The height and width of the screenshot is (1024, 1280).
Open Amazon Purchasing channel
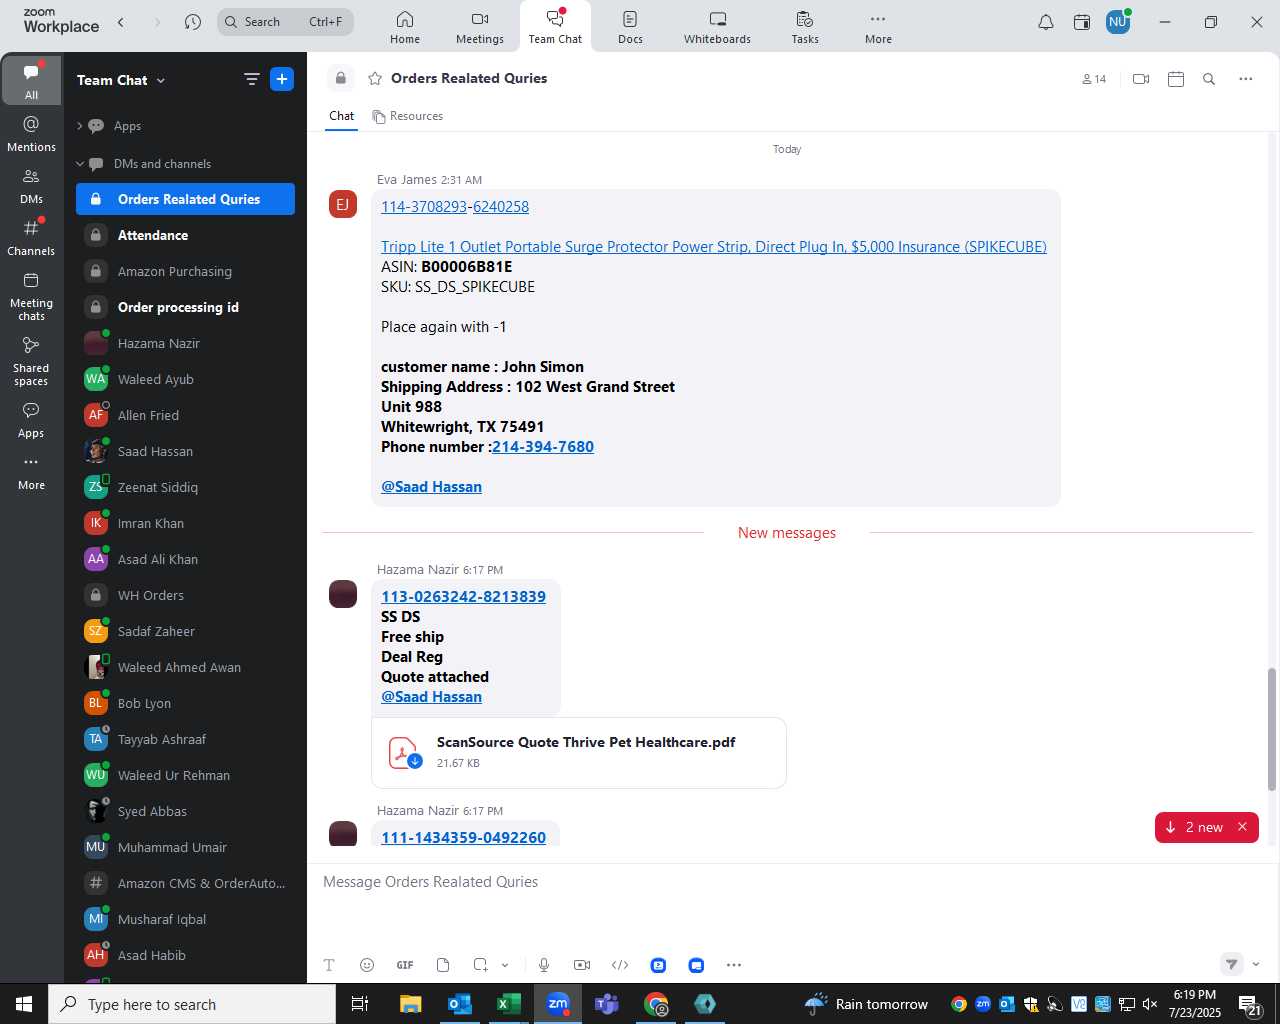(x=185, y=271)
